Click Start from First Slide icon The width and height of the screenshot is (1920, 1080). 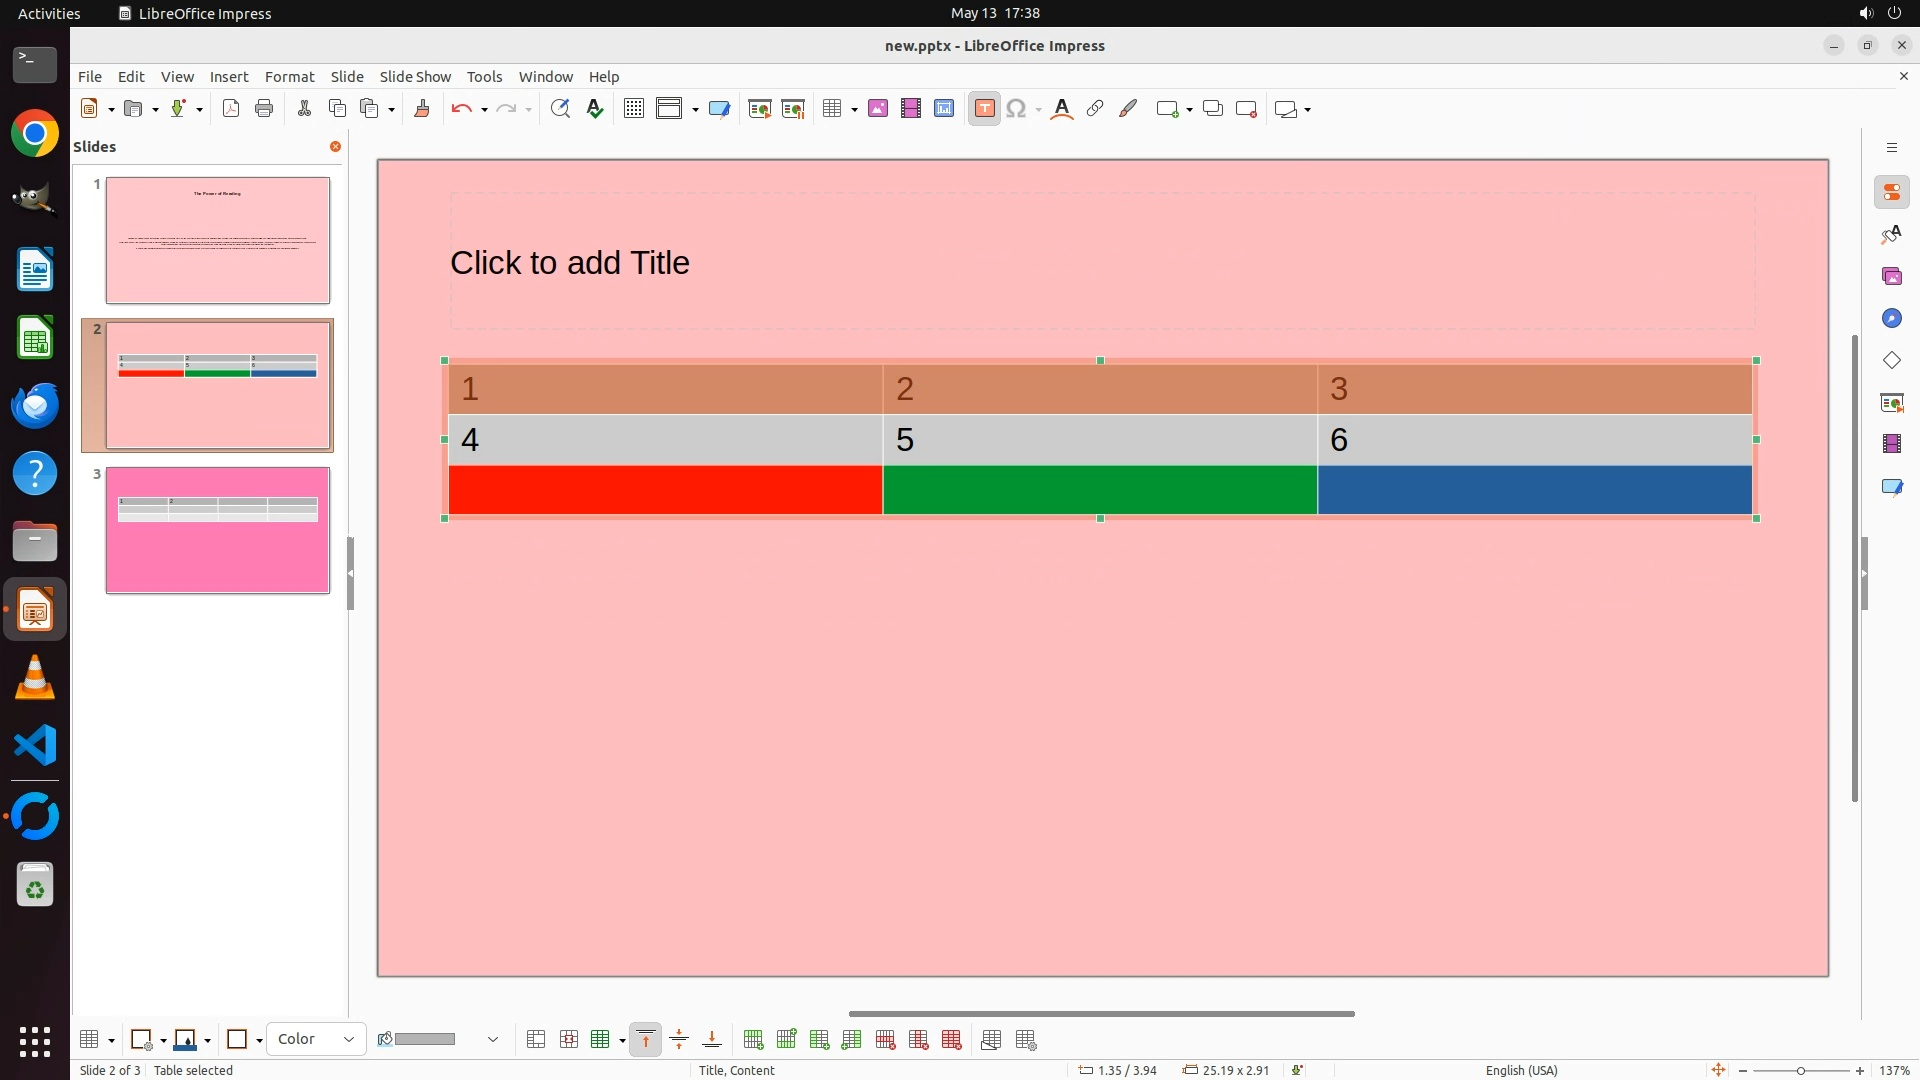[759, 109]
